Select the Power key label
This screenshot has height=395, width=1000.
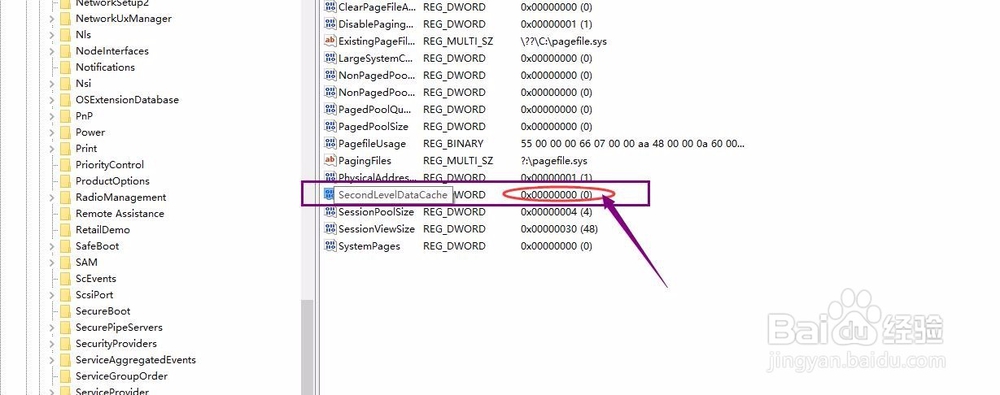click(90, 132)
